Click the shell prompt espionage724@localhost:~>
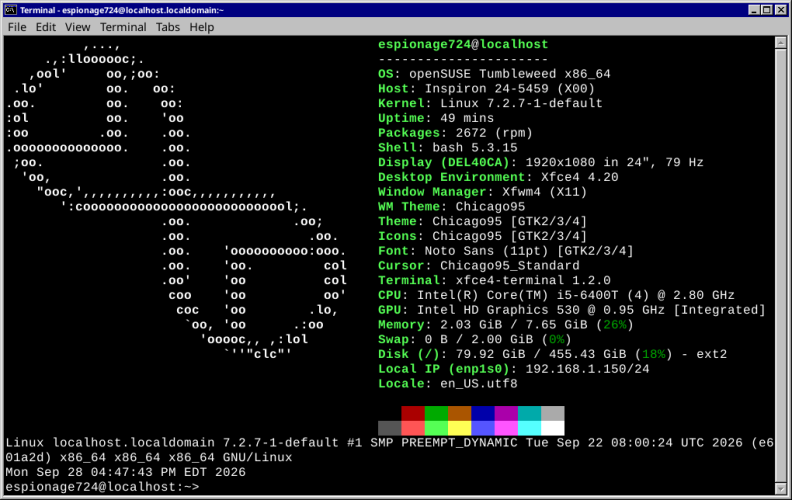Screen dimensions: 792x500 coord(102,487)
